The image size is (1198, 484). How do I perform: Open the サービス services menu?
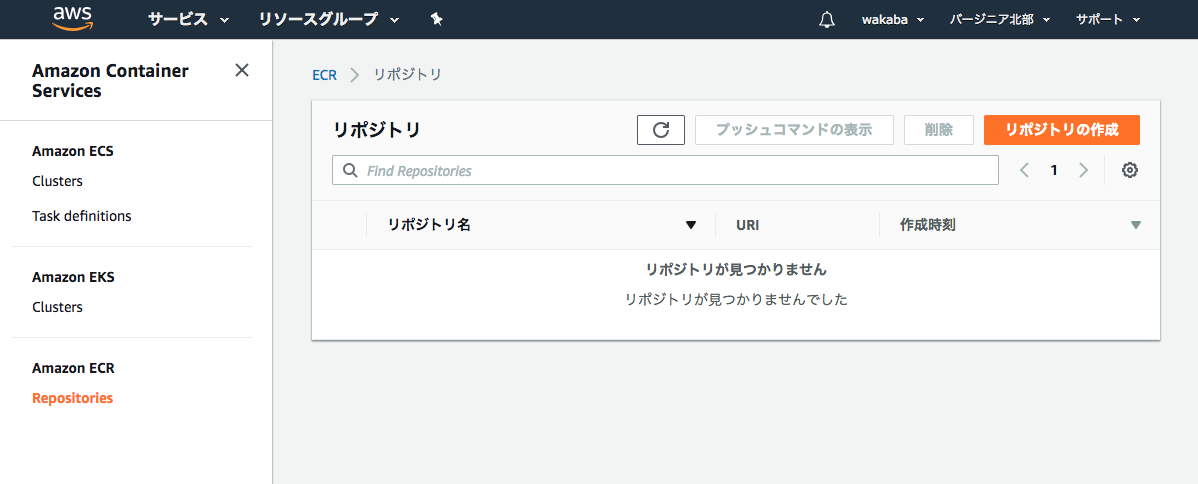[188, 20]
